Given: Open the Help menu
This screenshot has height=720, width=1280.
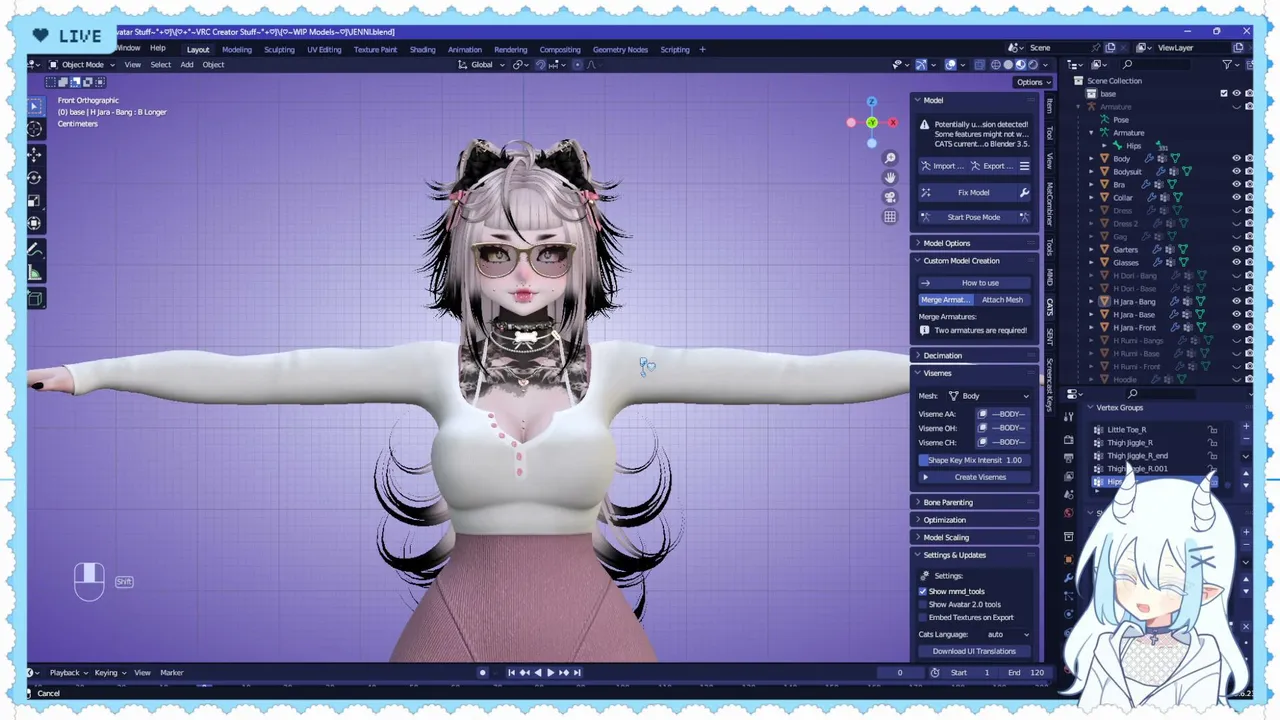Looking at the screenshot, I should tap(158, 48).
